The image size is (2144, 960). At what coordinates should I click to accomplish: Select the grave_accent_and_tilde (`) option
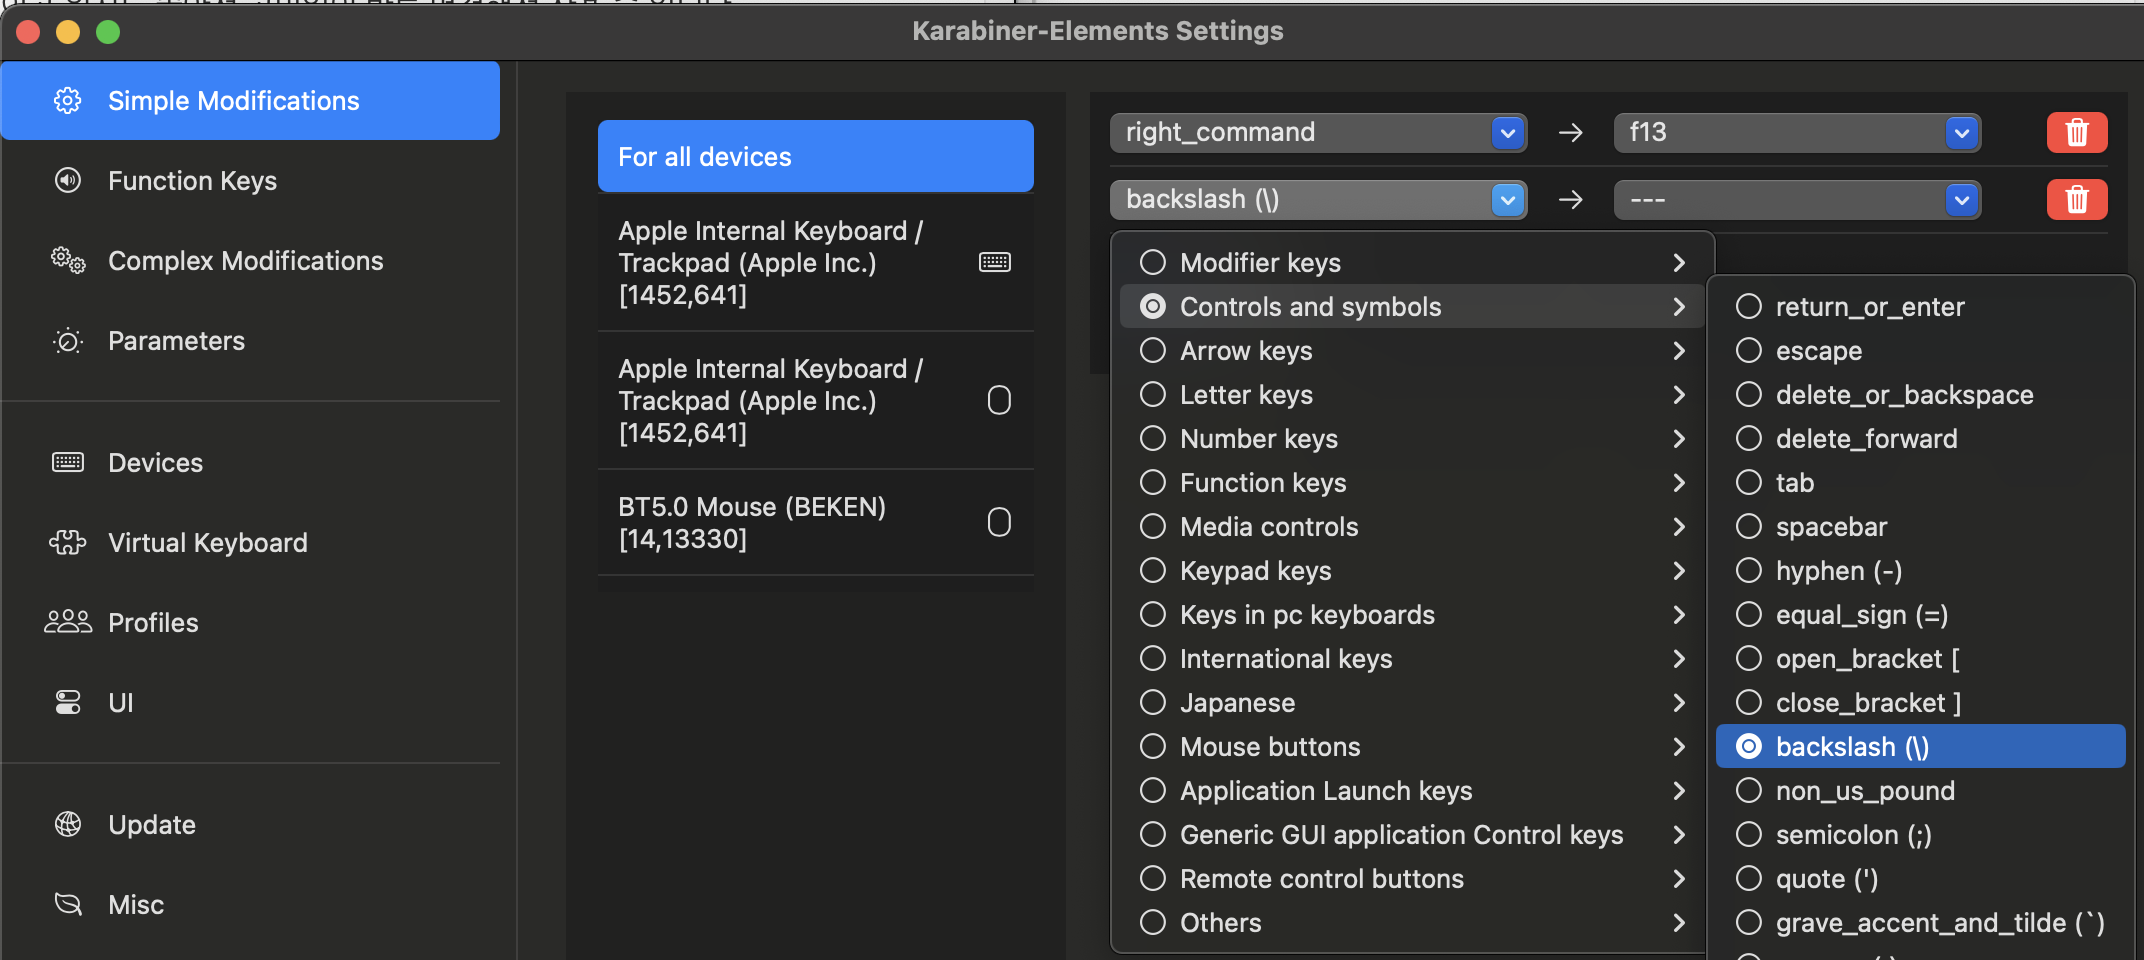[x=1920, y=923]
